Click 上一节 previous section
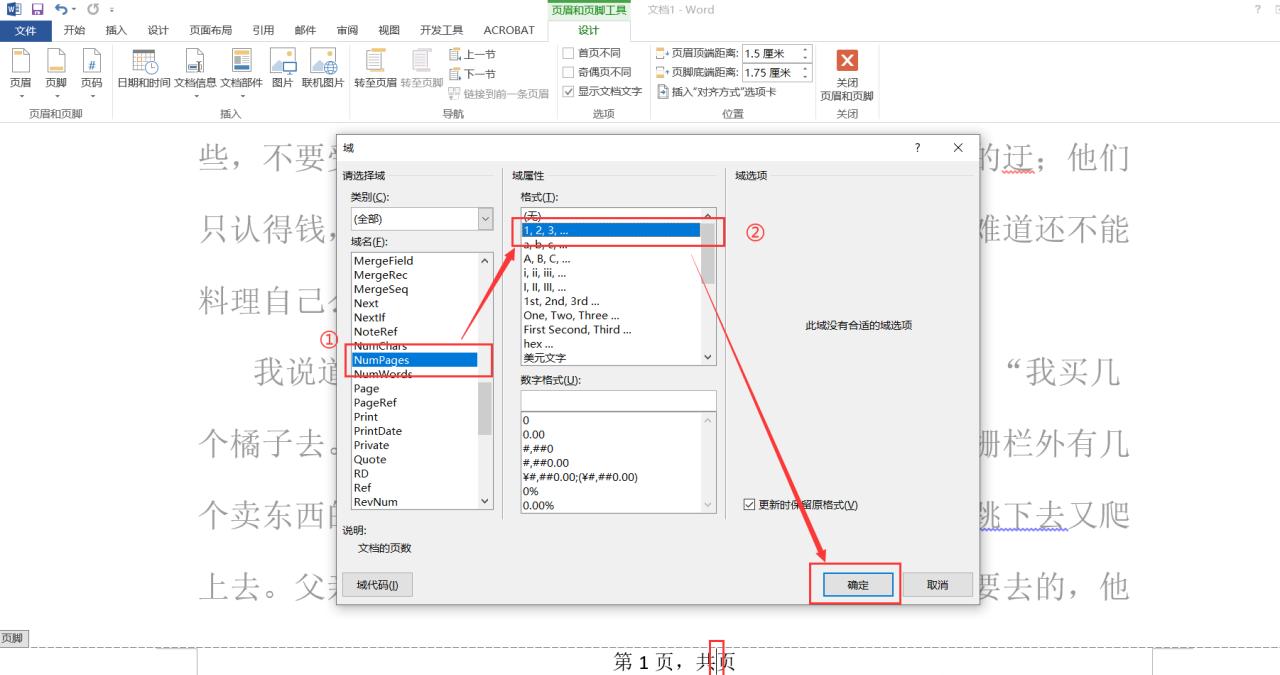1280x675 pixels. coord(472,54)
